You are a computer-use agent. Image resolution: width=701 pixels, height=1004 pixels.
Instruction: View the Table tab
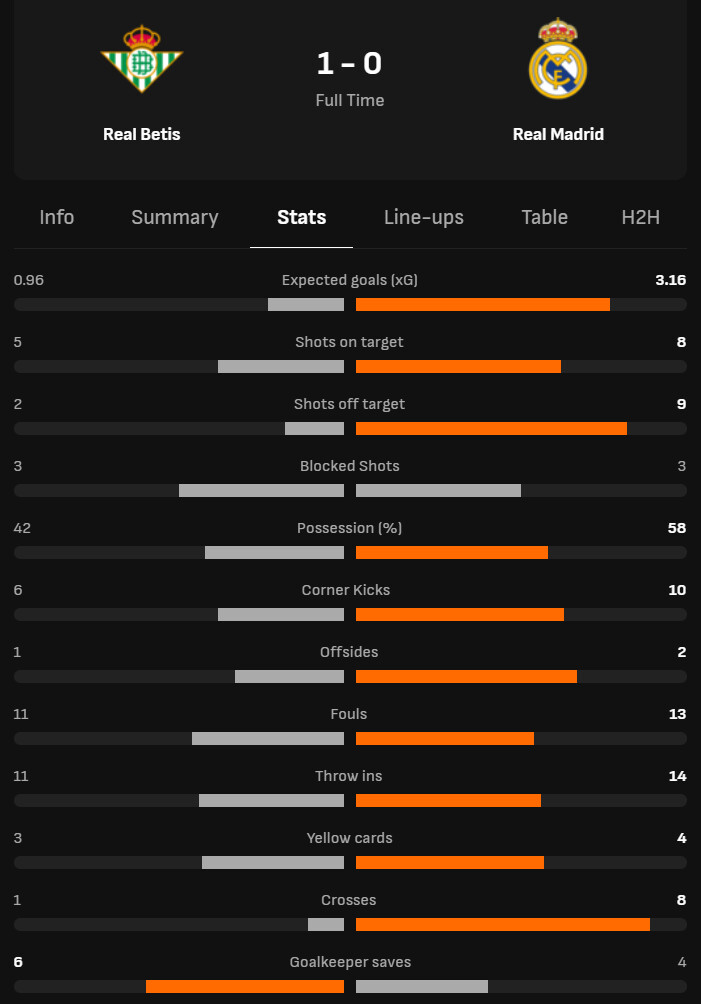click(544, 217)
